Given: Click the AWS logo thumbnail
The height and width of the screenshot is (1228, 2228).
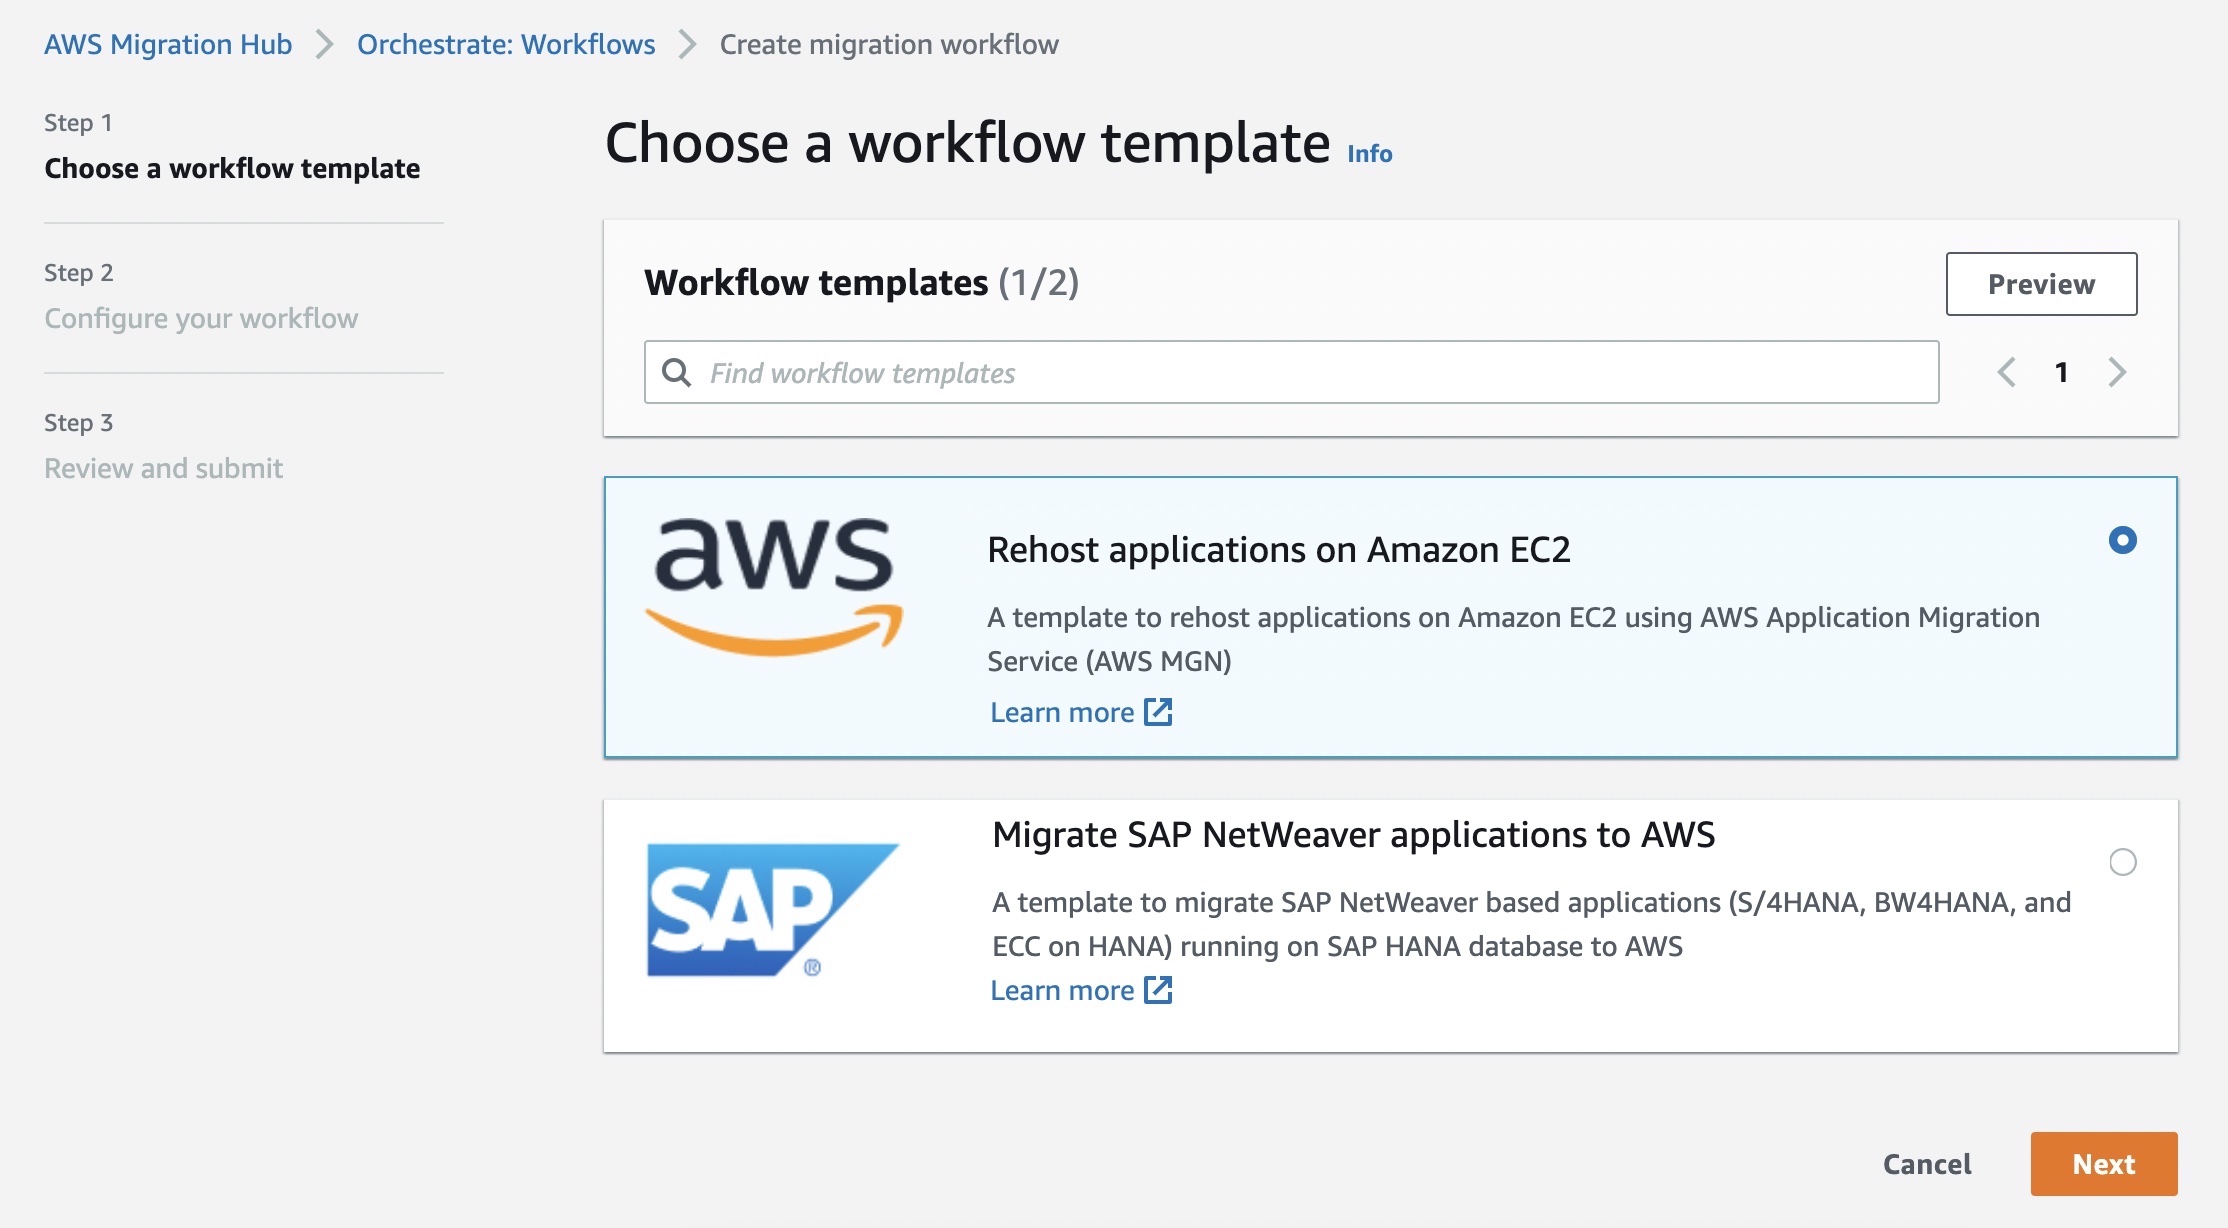Looking at the screenshot, I should [774, 587].
